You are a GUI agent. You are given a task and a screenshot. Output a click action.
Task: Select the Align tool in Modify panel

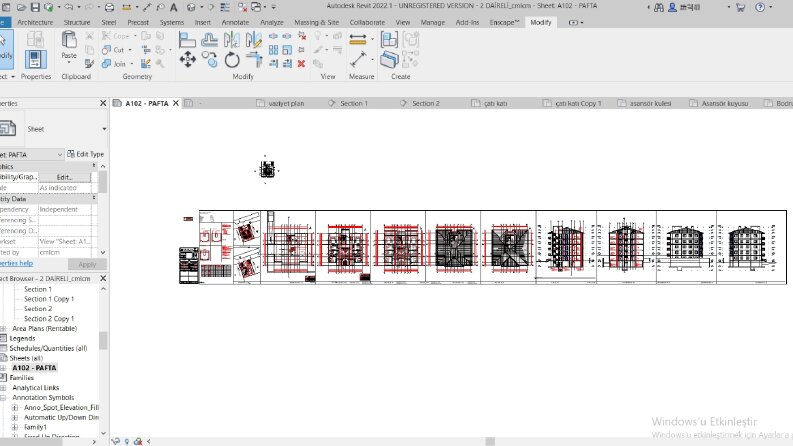(x=187, y=40)
